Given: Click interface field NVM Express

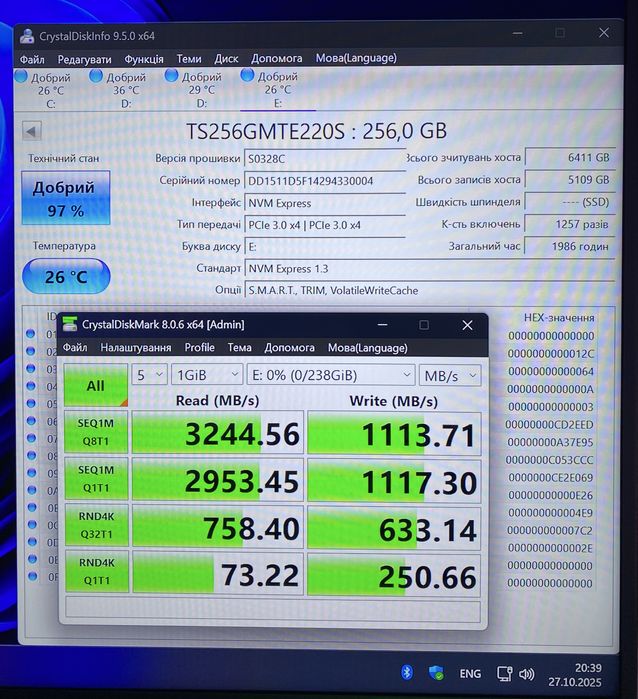Looking at the screenshot, I should point(325,203).
